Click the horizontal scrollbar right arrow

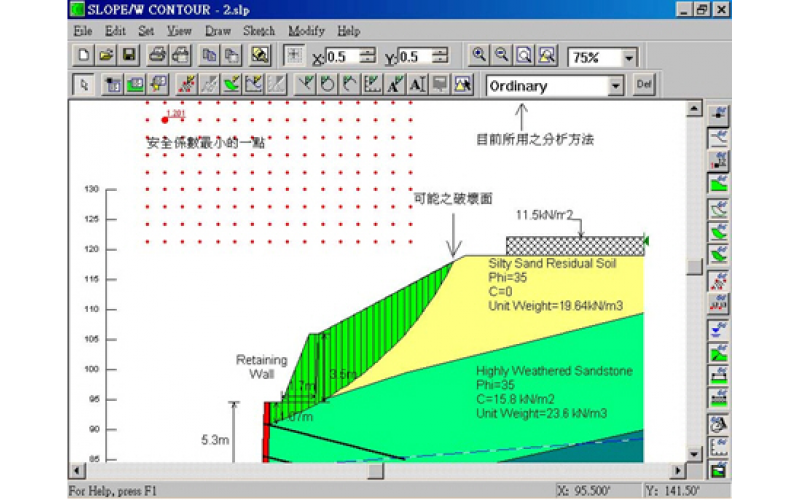(x=678, y=470)
